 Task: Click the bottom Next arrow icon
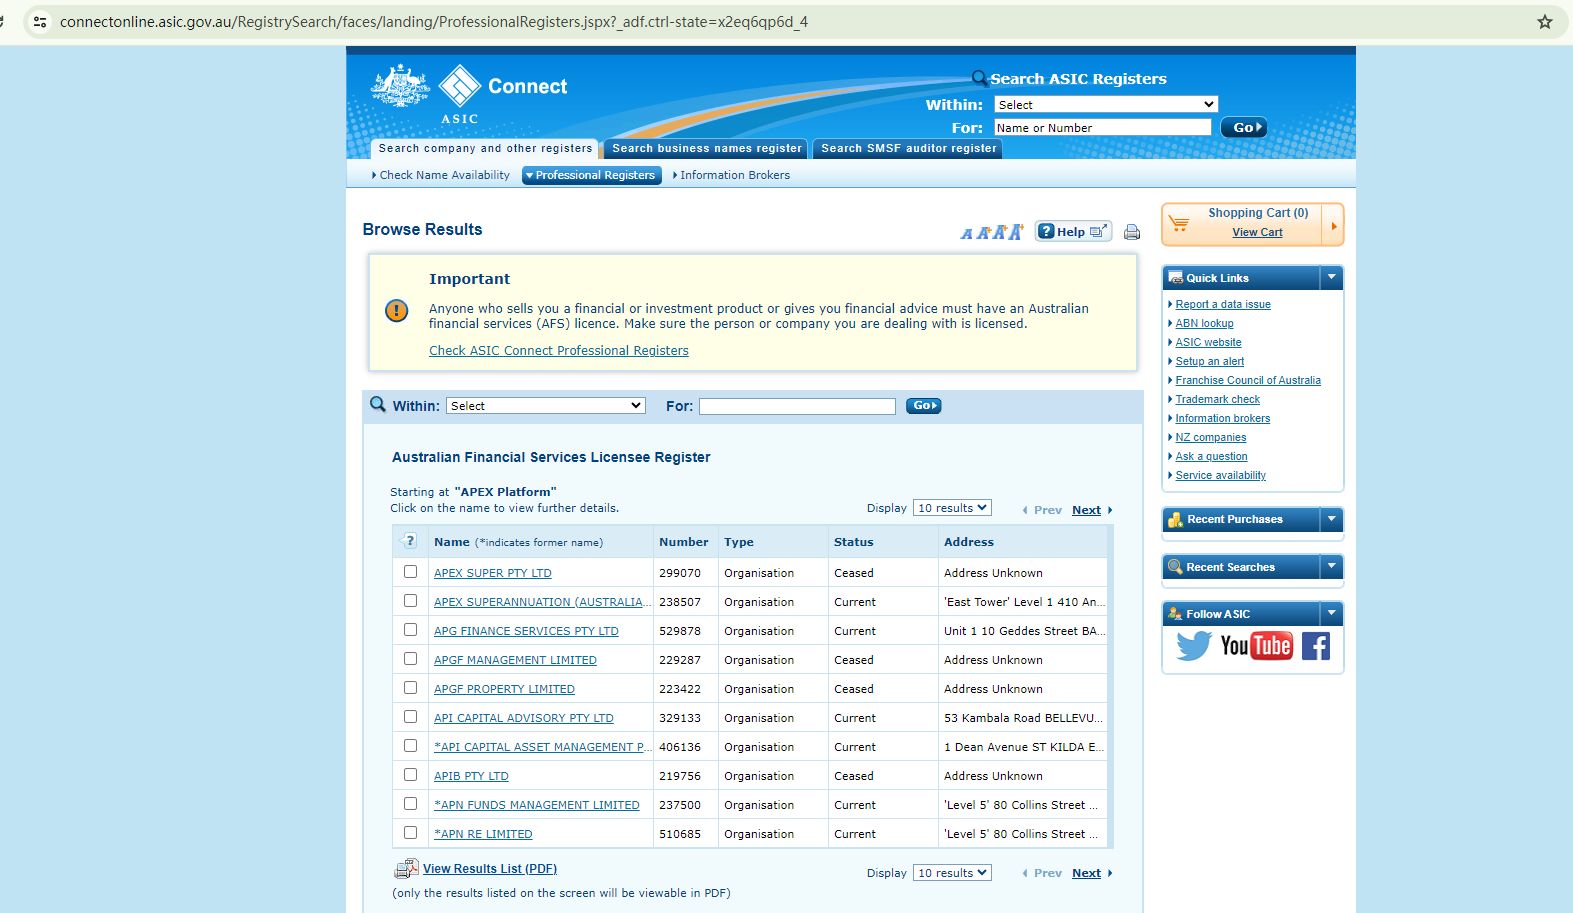tap(1110, 873)
